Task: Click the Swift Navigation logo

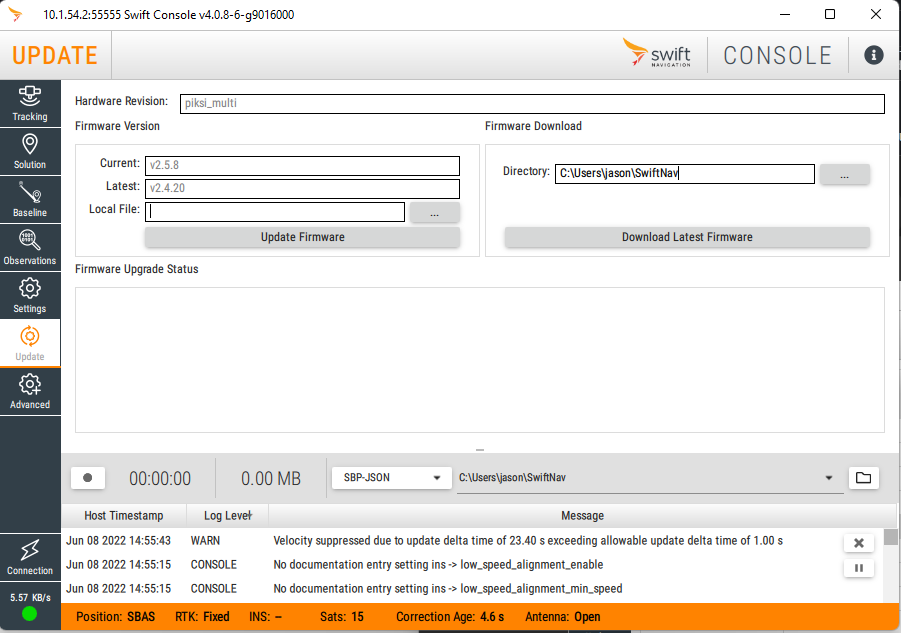Action: point(657,53)
